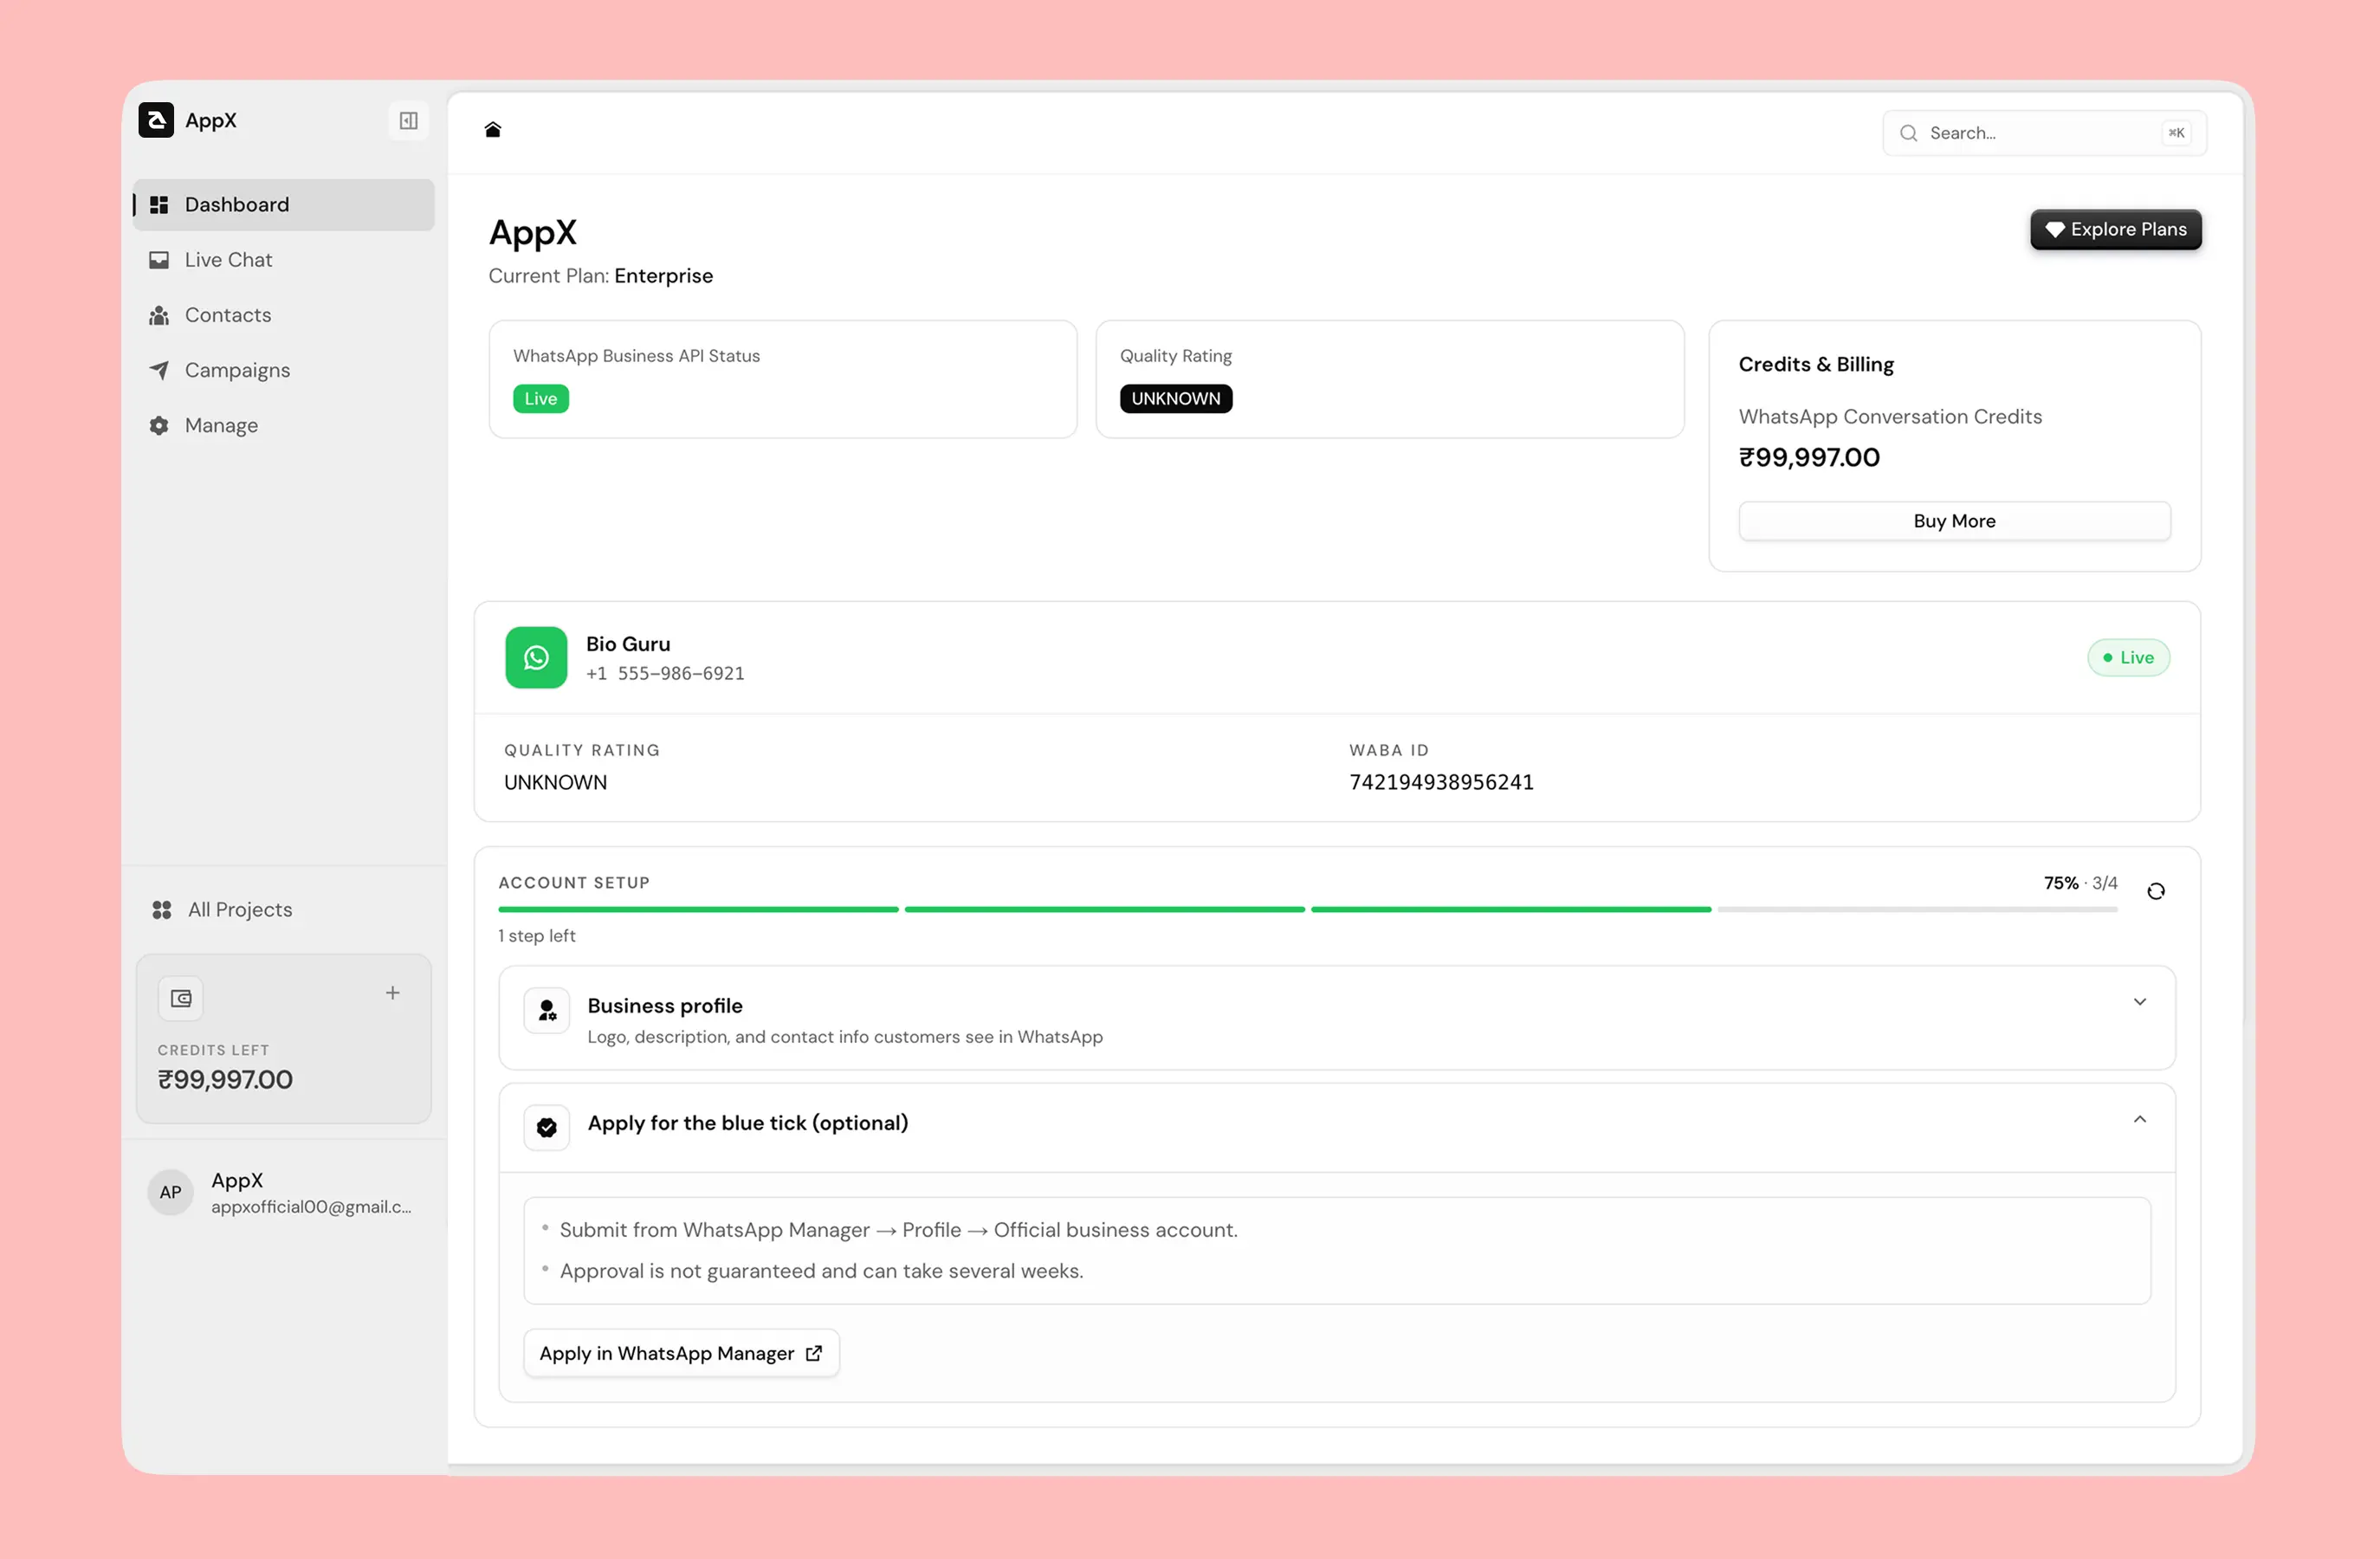Click the Current Plan: Enterprise text

click(601, 276)
